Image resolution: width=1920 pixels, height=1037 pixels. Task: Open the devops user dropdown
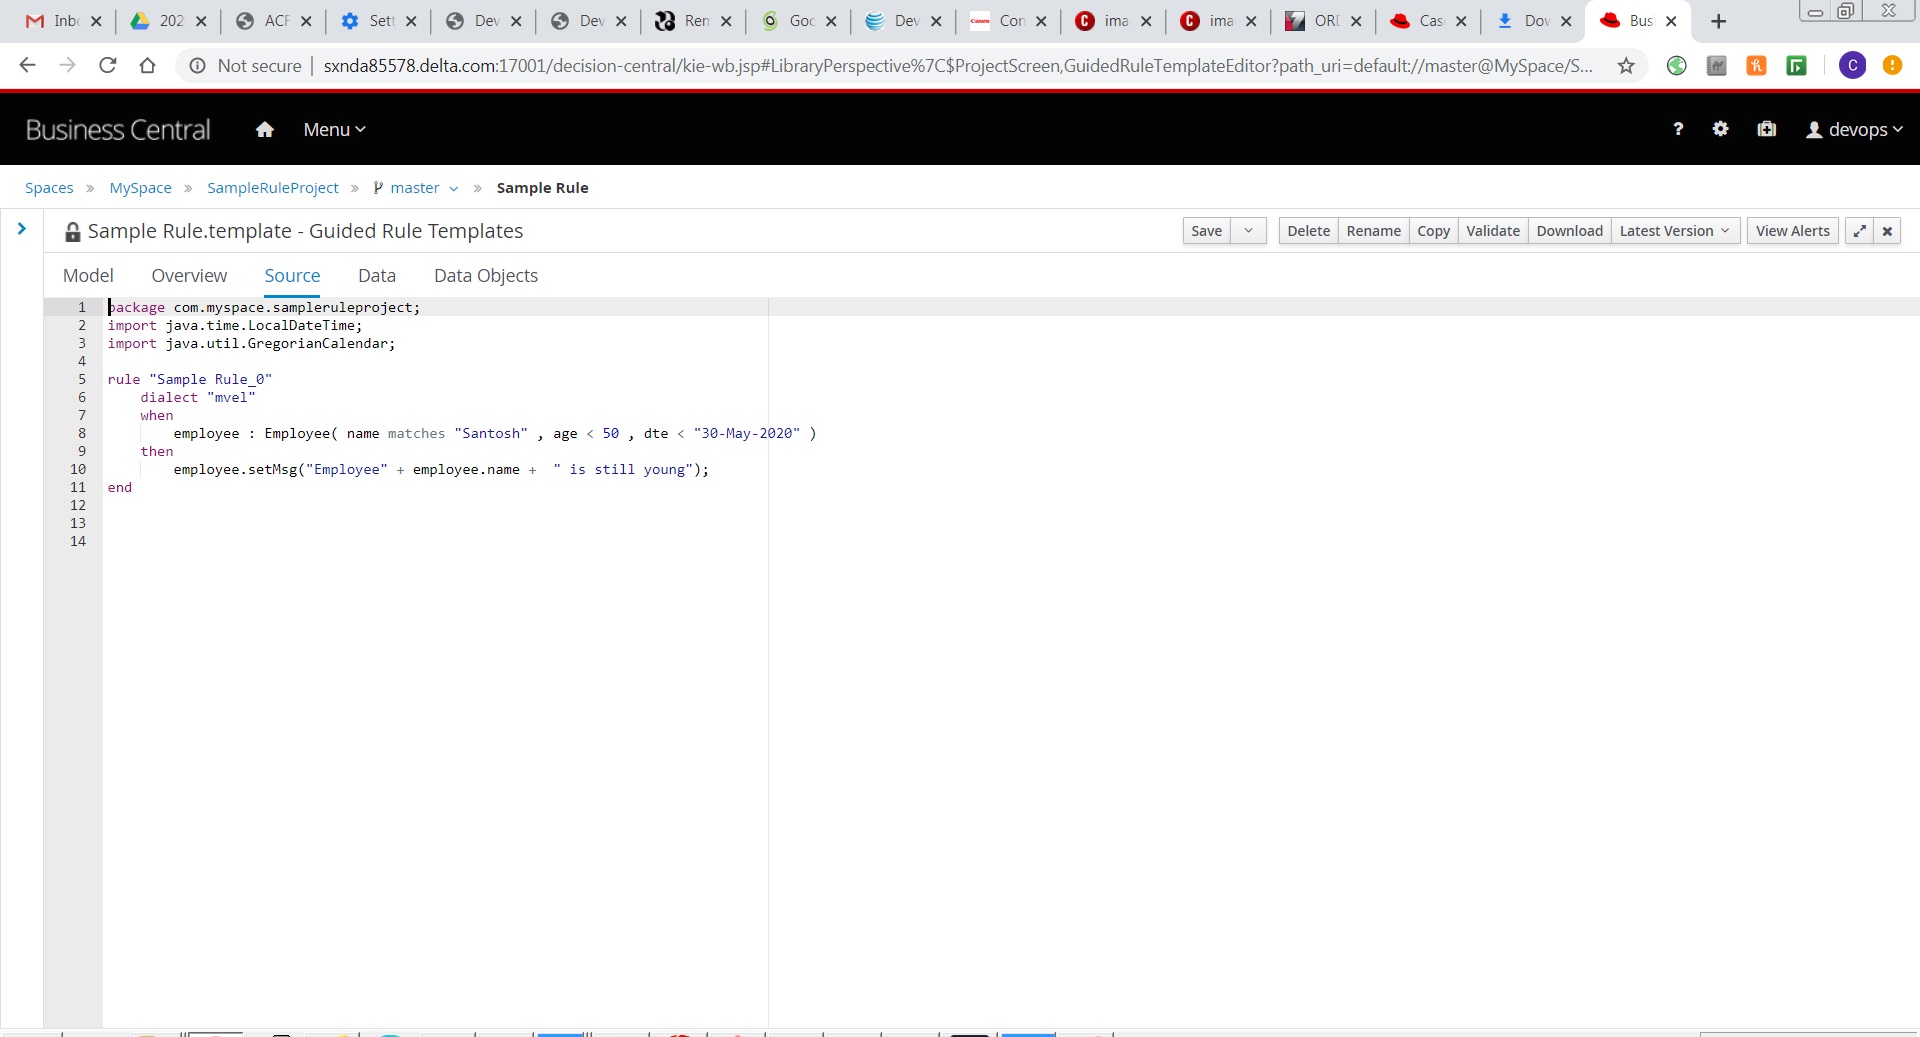(x=1854, y=130)
